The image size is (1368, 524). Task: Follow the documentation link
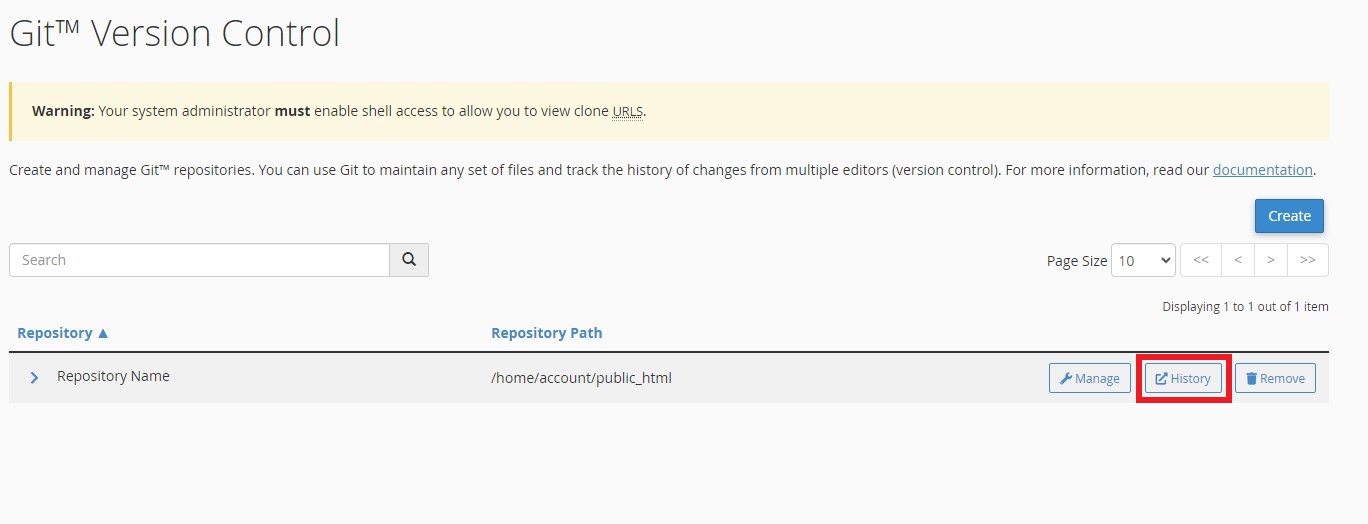1262,170
